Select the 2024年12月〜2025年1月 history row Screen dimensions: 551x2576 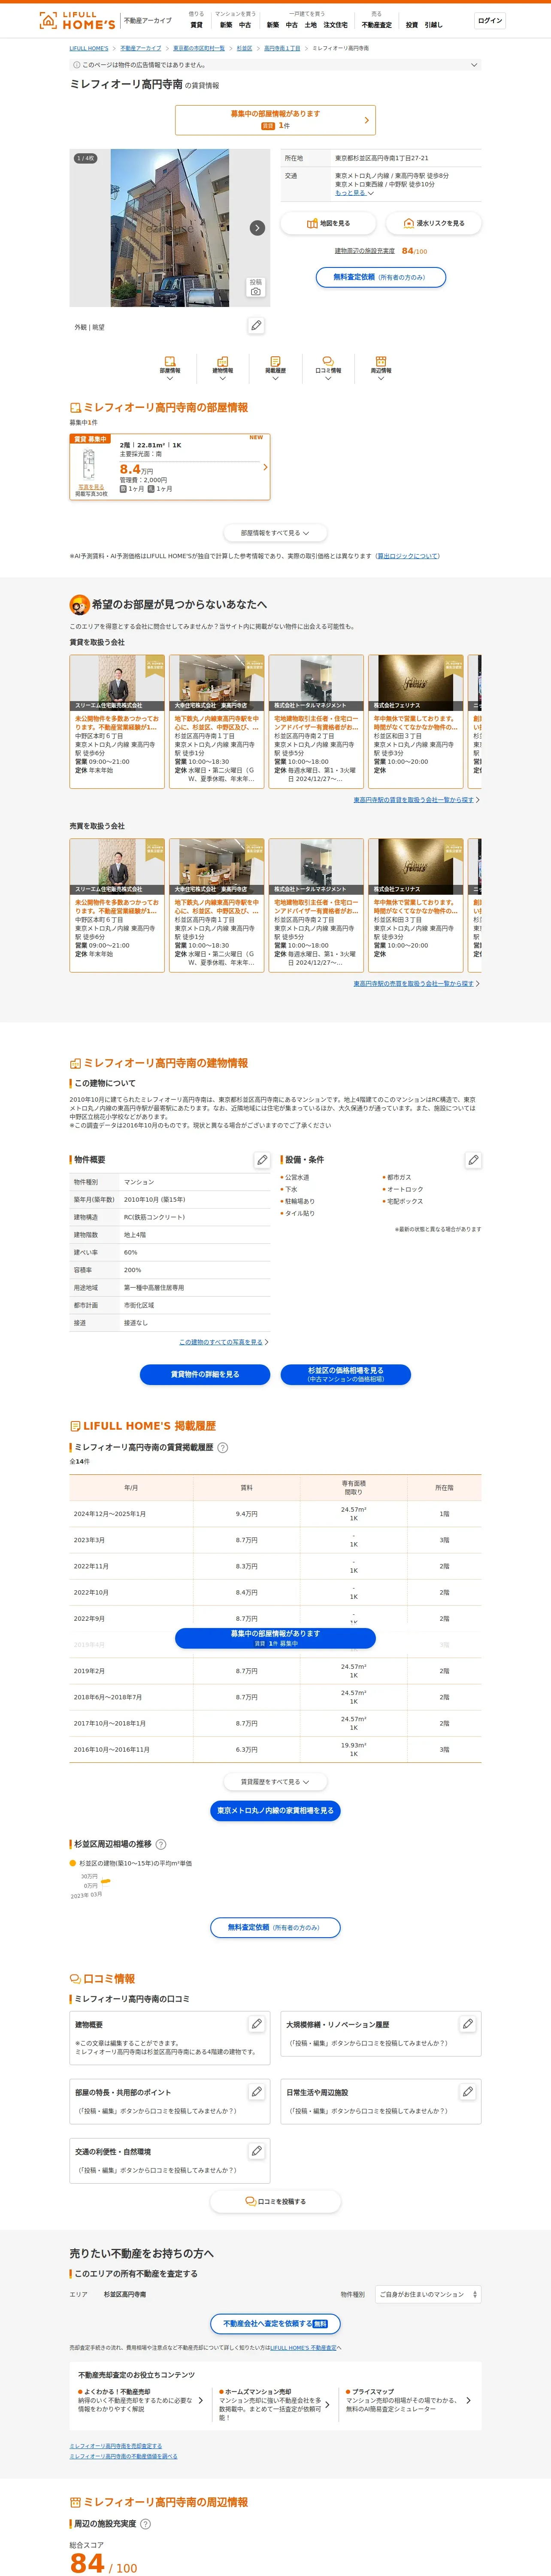click(x=275, y=1514)
